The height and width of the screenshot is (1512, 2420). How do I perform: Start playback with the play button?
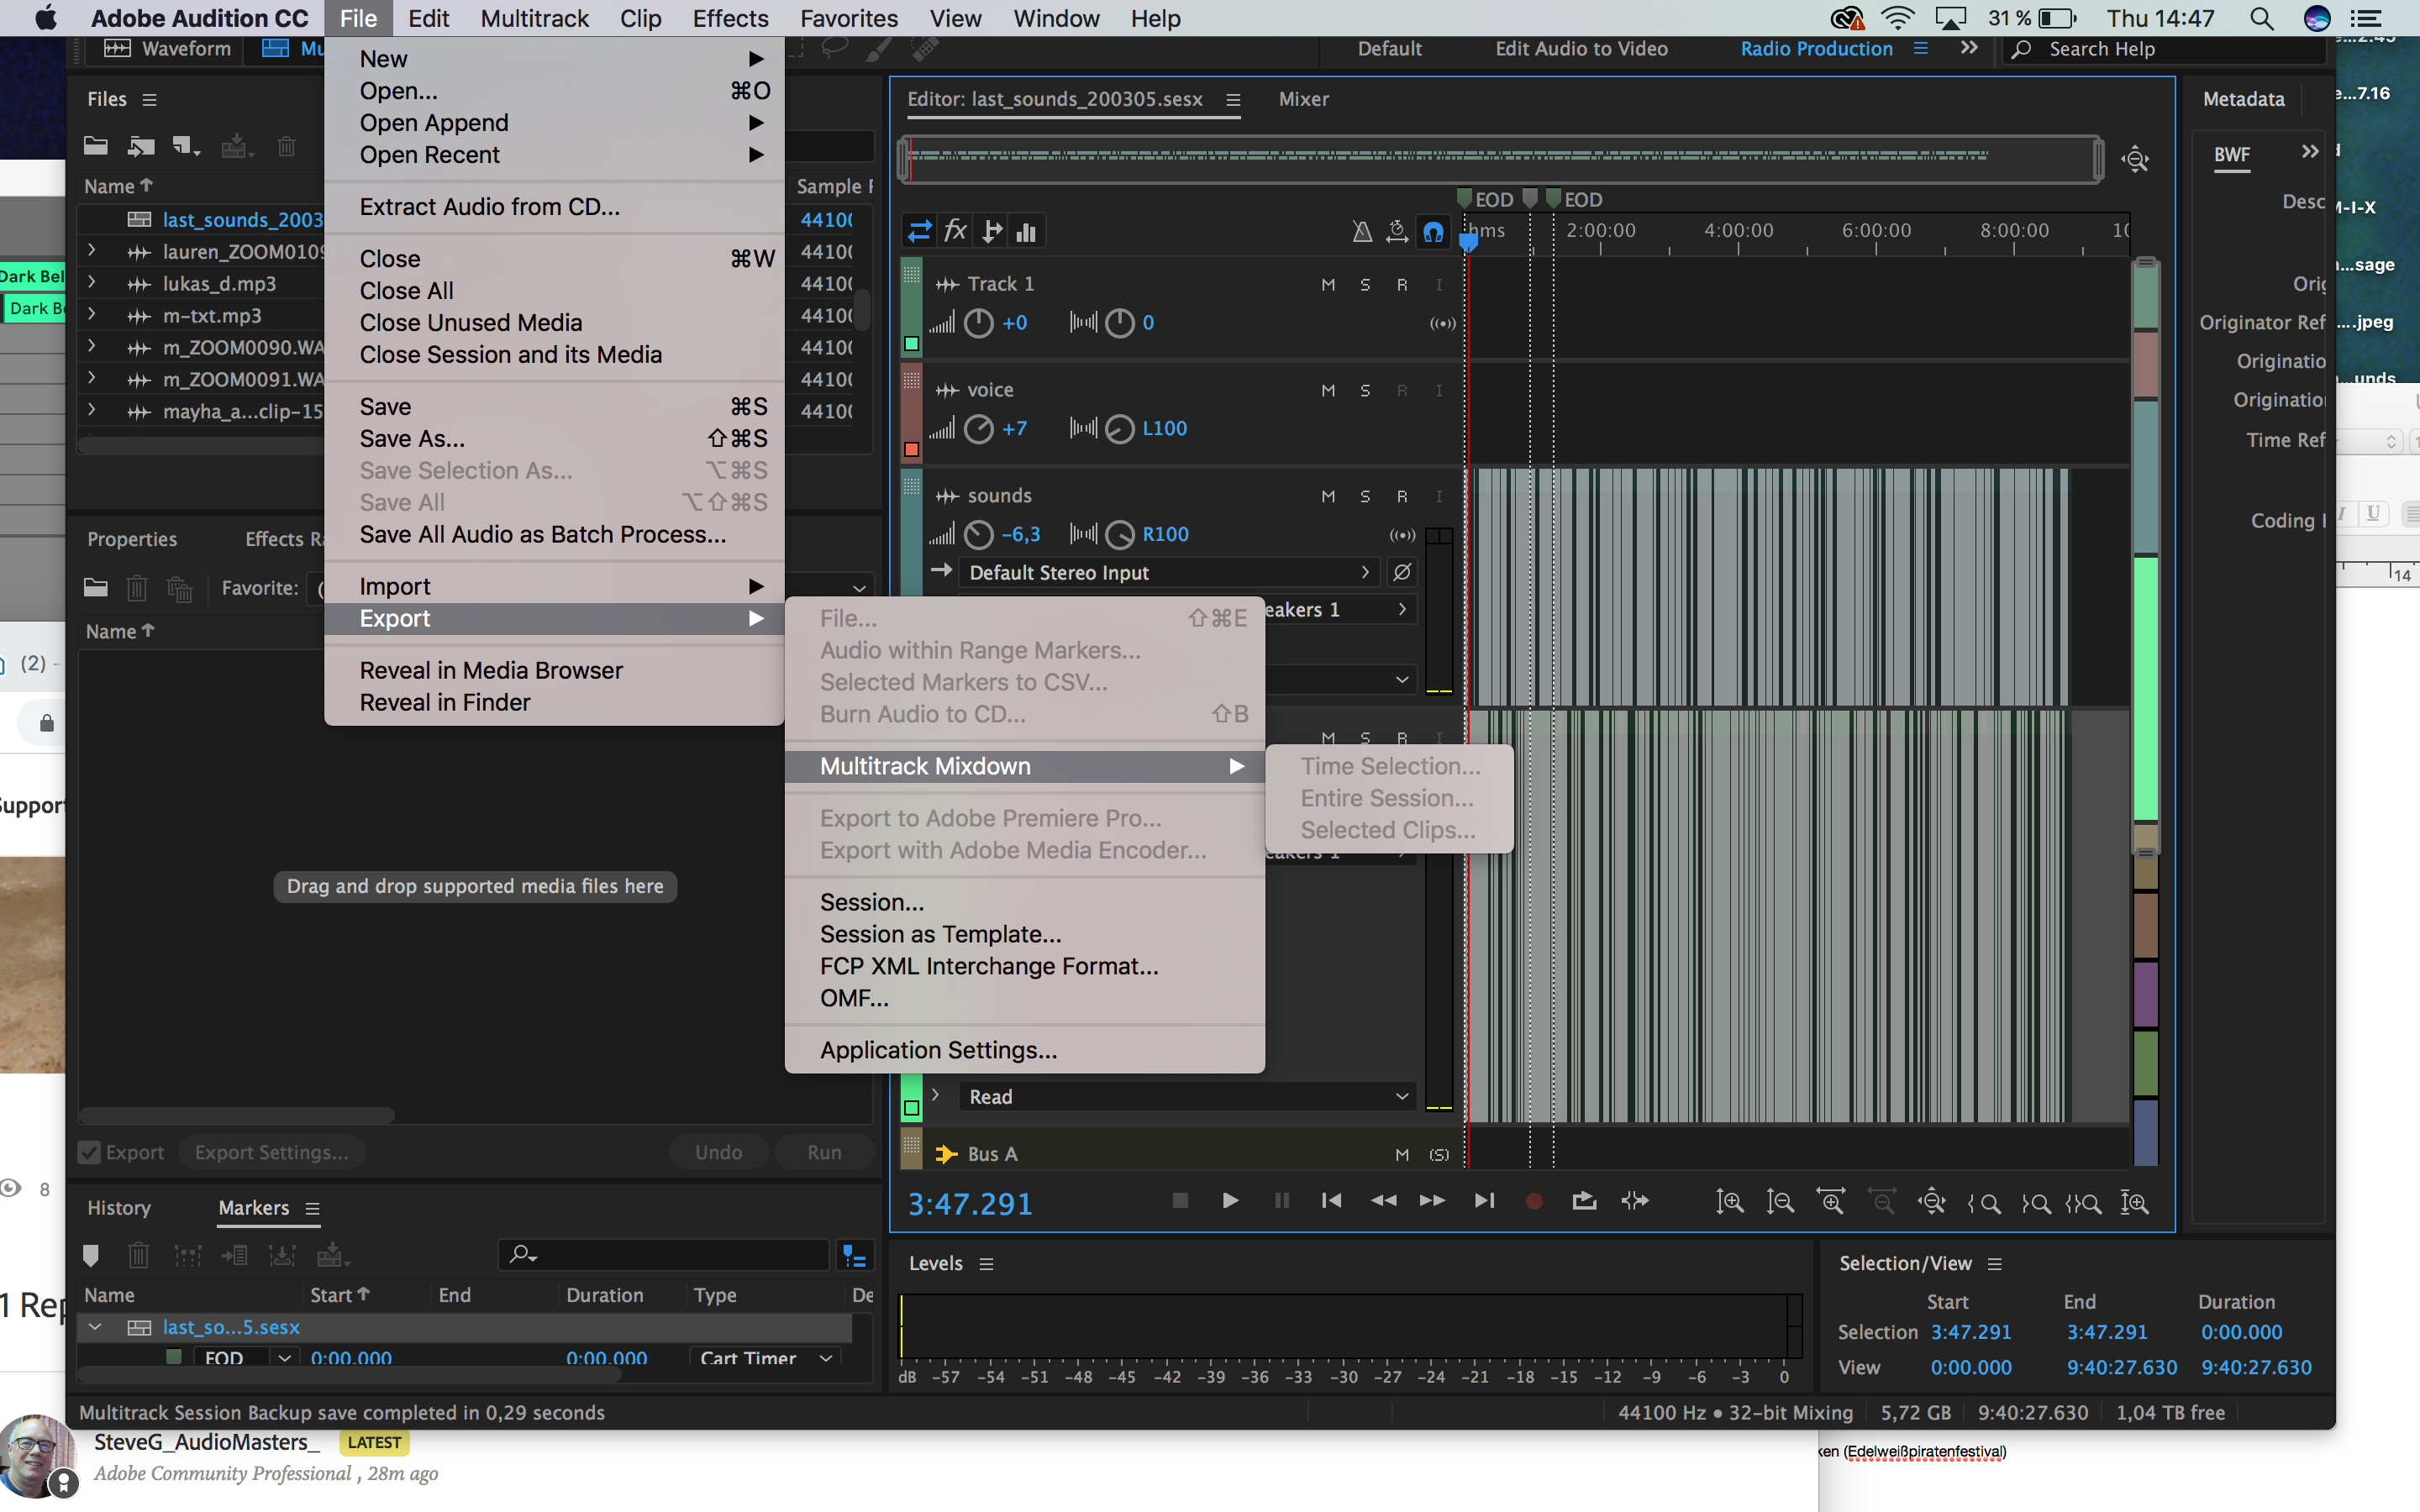(x=1229, y=1201)
